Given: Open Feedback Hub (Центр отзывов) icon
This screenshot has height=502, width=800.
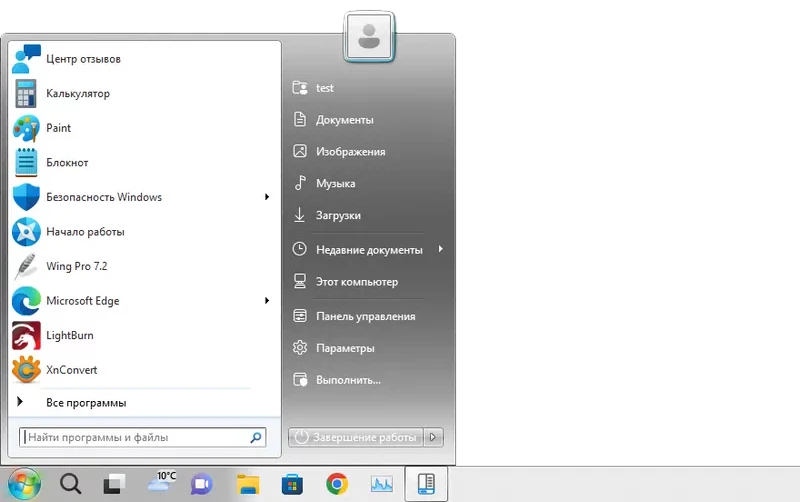Looking at the screenshot, I should click(x=26, y=59).
